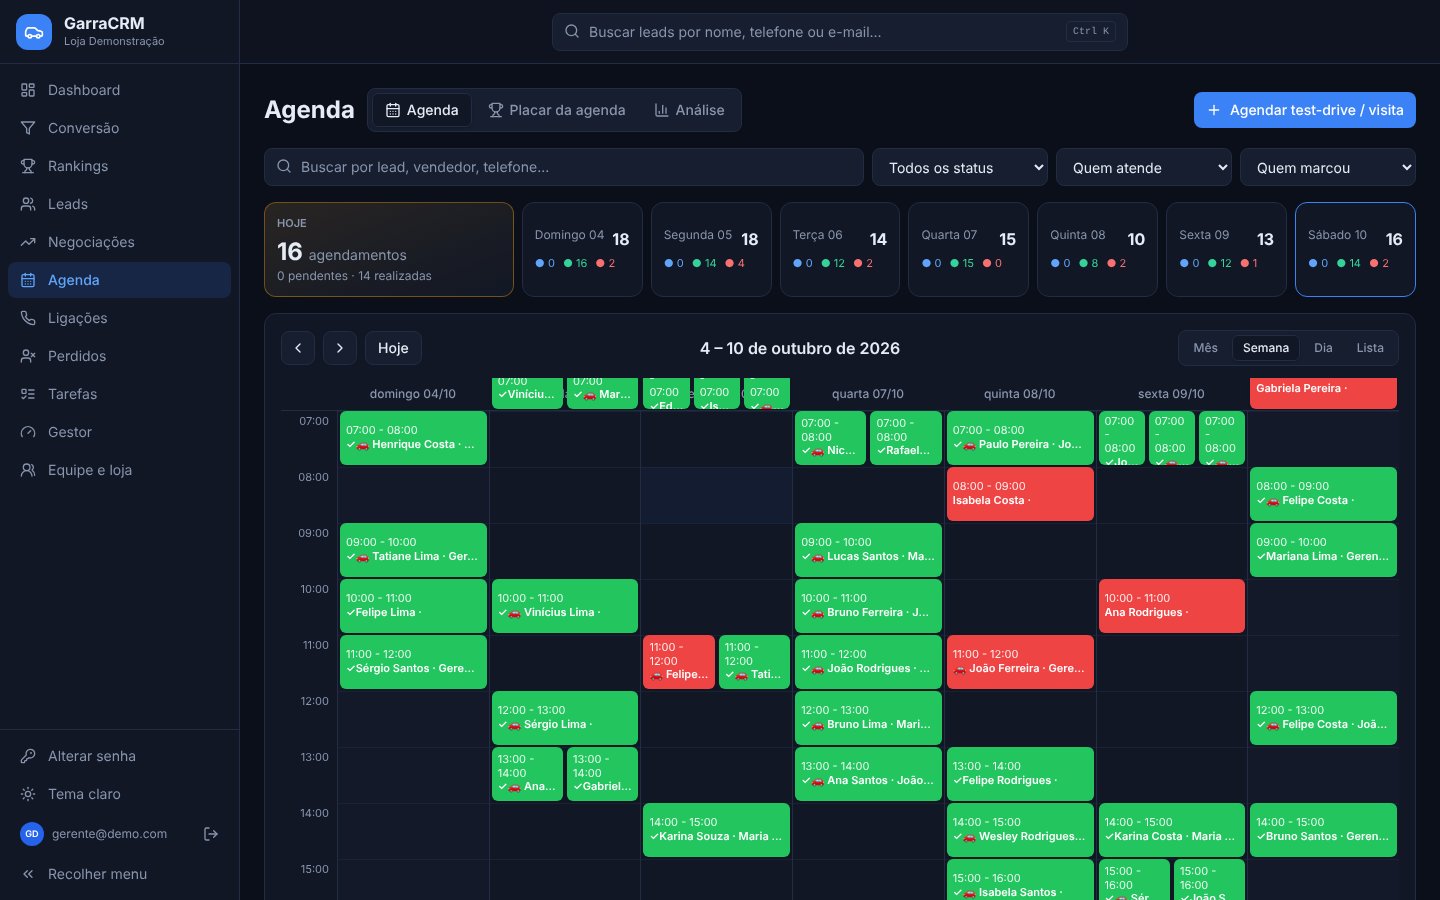Screen dimensions: 1440x900
Task: Log out using the exit icon
Action: point(211,834)
